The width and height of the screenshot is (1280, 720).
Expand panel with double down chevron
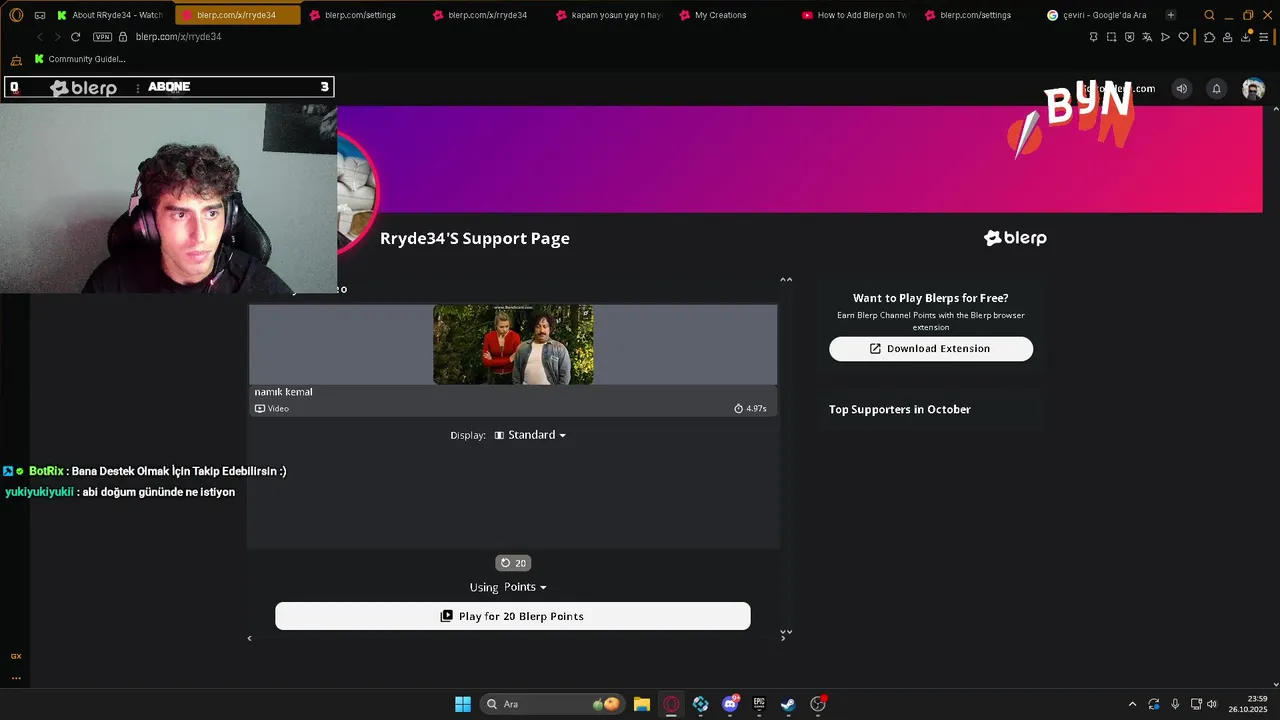[786, 632]
